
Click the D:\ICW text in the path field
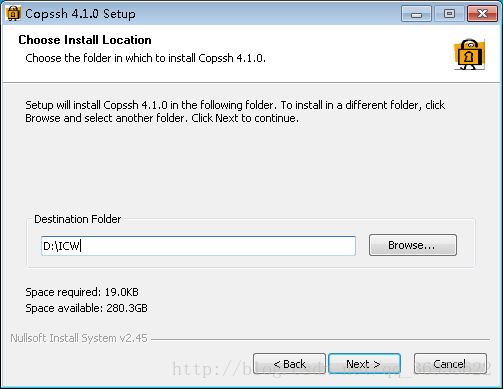pos(62,246)
